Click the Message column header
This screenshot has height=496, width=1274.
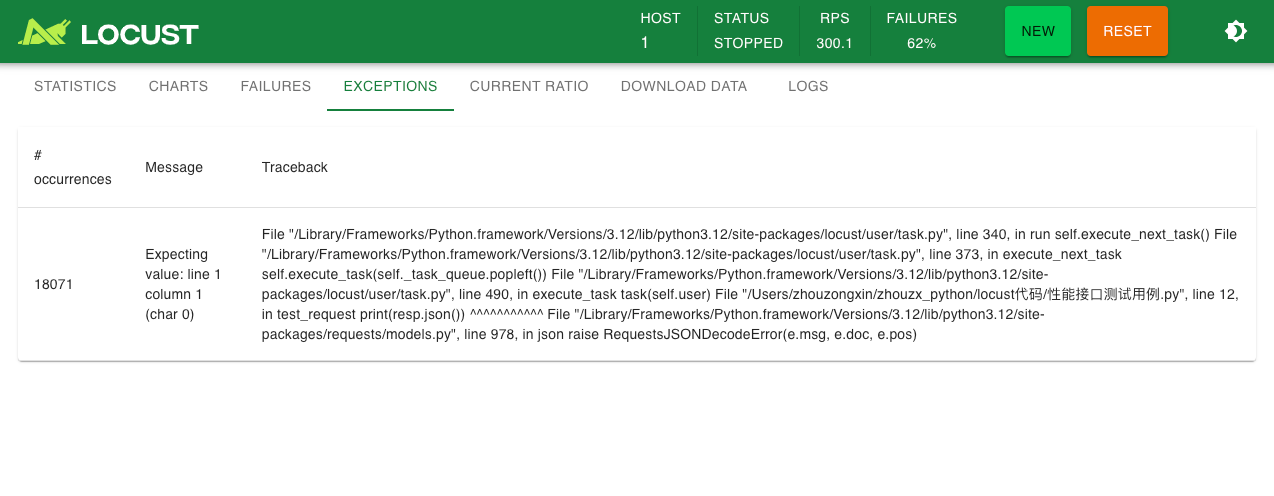174,167
